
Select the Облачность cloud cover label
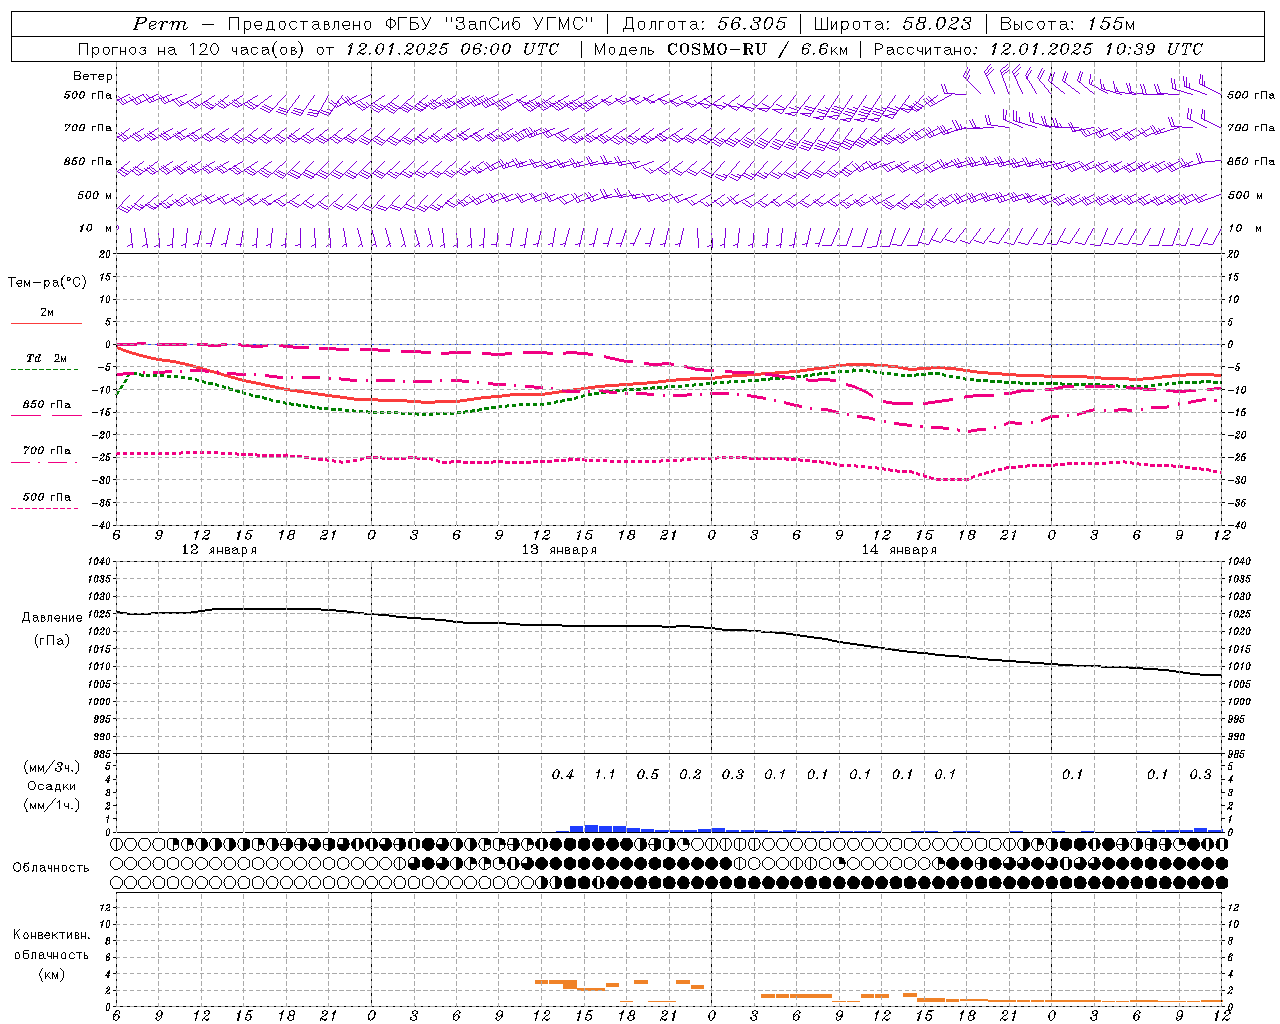click(50, 867)
